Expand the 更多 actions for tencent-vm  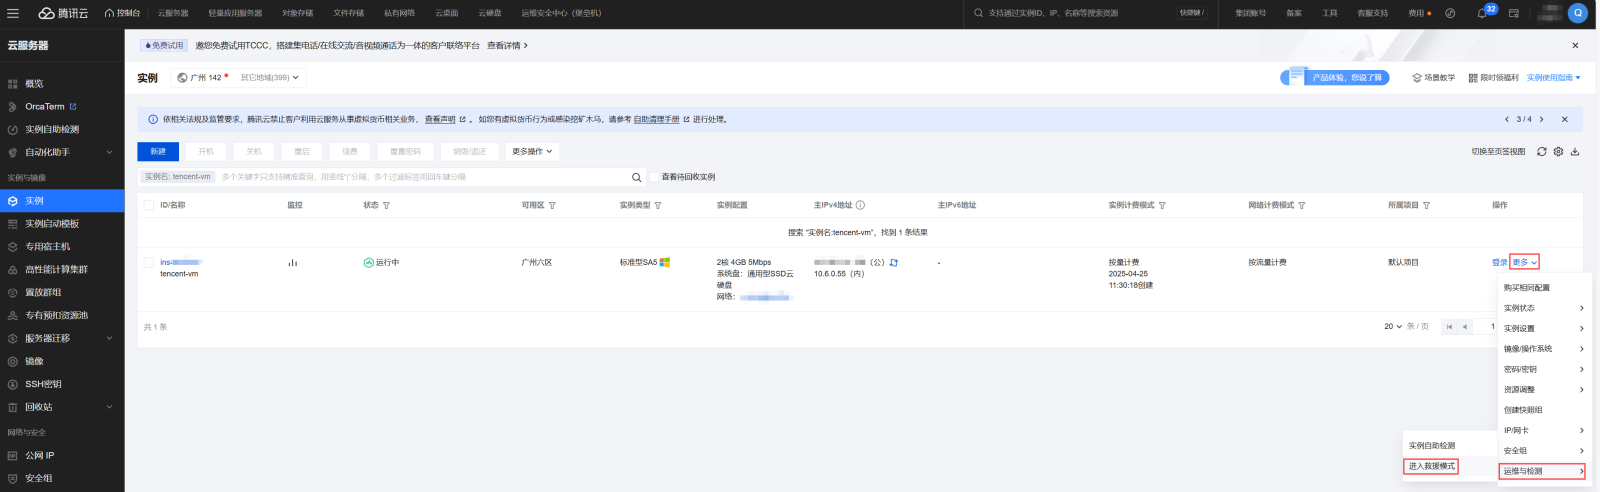coord(1525,262)
